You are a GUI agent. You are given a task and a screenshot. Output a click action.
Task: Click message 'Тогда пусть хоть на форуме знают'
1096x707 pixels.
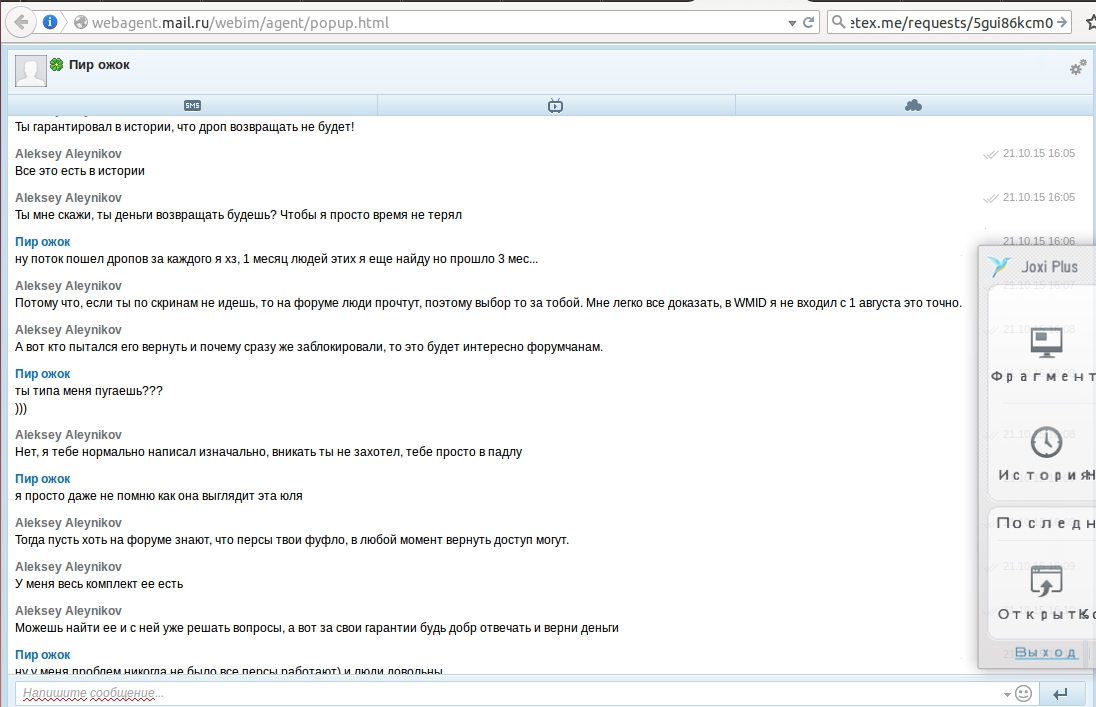(x=292, y=540)
